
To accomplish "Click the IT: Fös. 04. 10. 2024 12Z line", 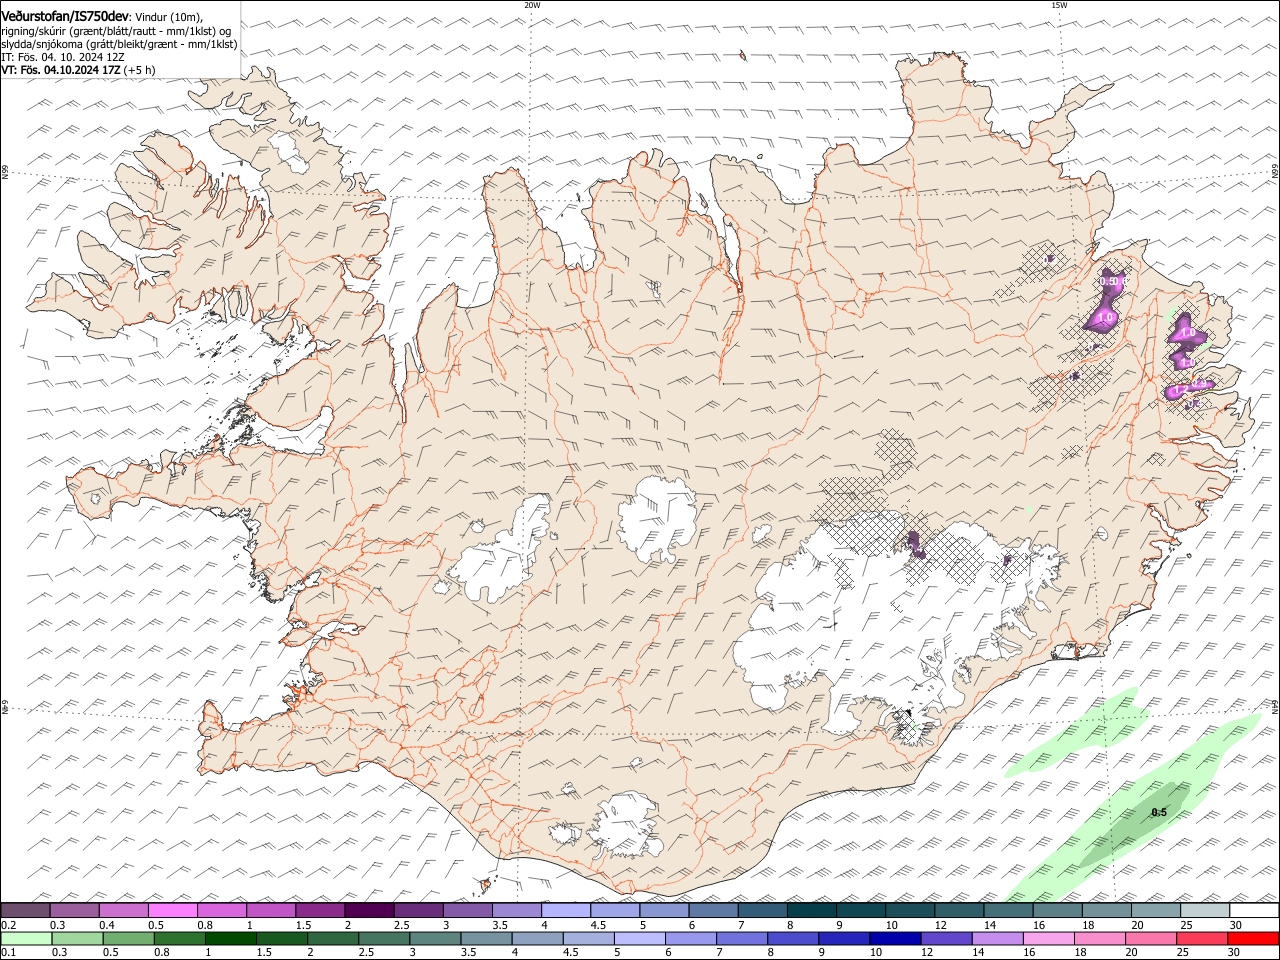I will tap(63, 57).
